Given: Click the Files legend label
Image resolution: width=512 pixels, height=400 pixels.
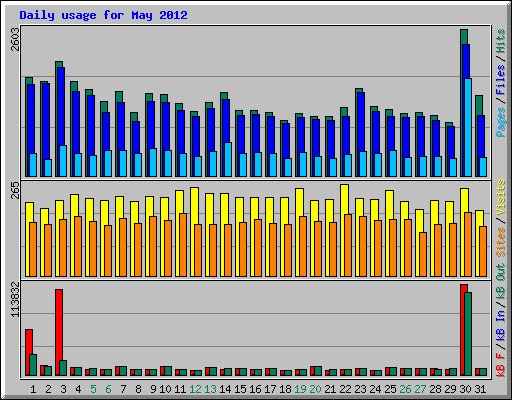Looking at the screenshot, I should pos(501,80).
